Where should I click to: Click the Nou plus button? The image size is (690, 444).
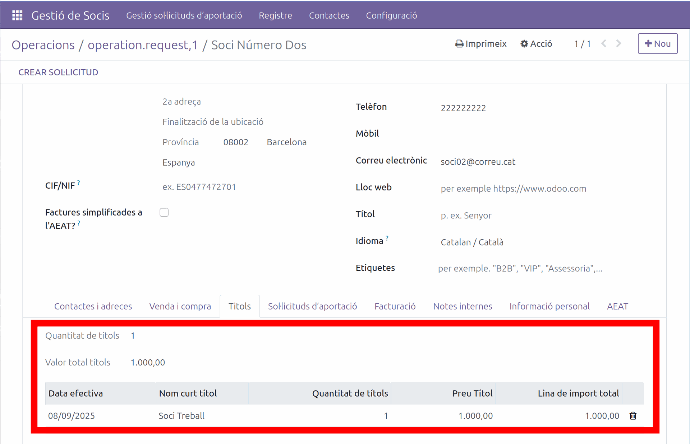tap(657, 44)
